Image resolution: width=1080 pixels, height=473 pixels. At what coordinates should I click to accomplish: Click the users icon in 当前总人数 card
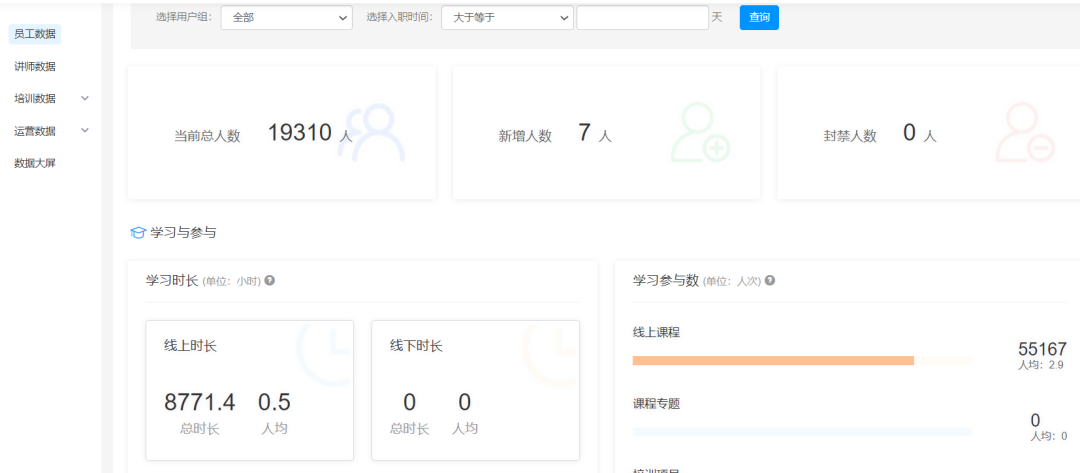pos(371,134)
